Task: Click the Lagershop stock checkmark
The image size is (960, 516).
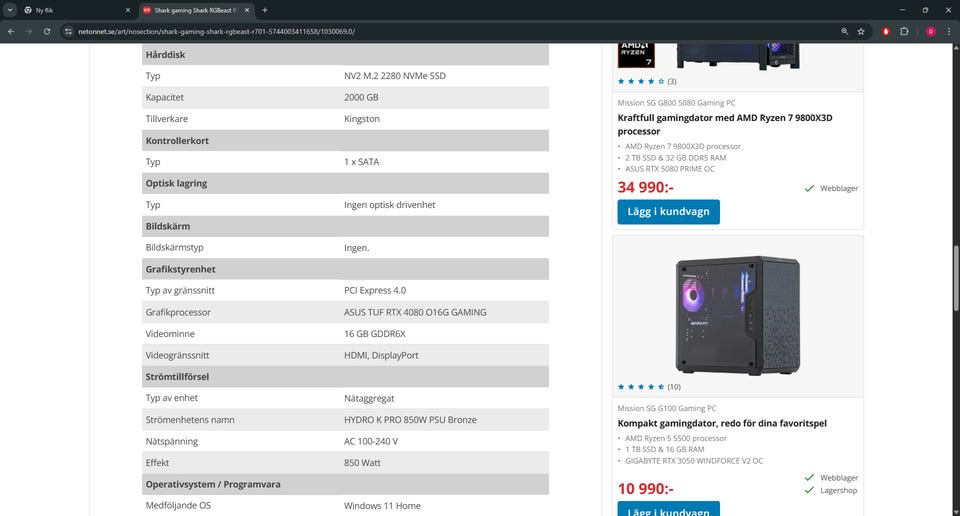Action: pyautogui.click(x=809, y=490)
